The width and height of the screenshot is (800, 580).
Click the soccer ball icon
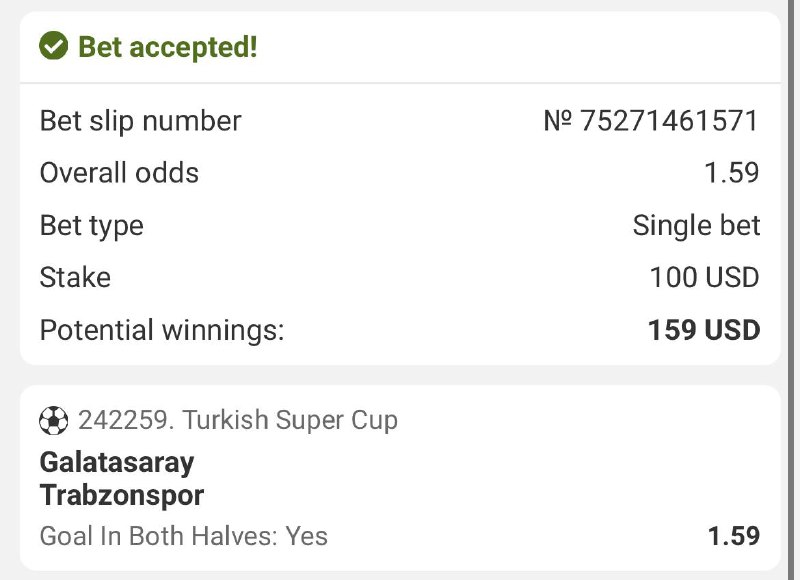click(x=53, y=421)
